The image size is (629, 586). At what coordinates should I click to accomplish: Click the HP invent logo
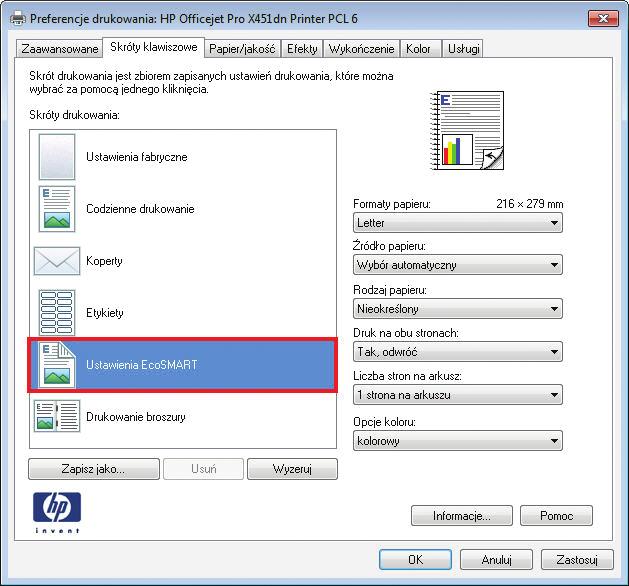point(57,513)
